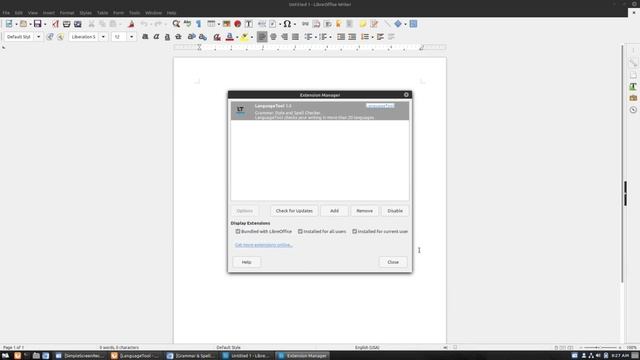
Task: Expand font color dropdown arrow
Action: click(237, 37)
